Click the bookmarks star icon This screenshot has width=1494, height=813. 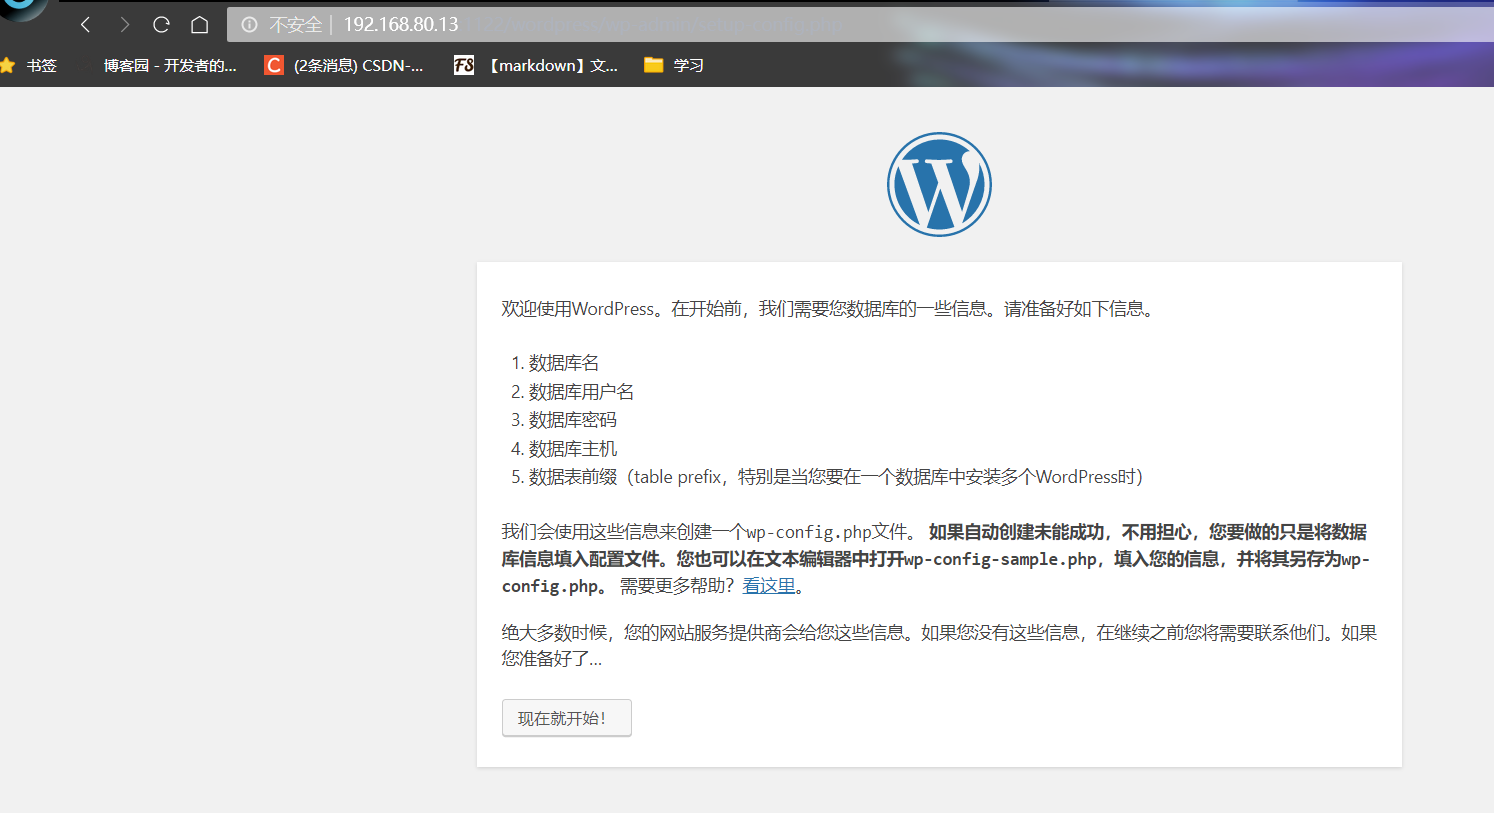[x=8, y=66]
